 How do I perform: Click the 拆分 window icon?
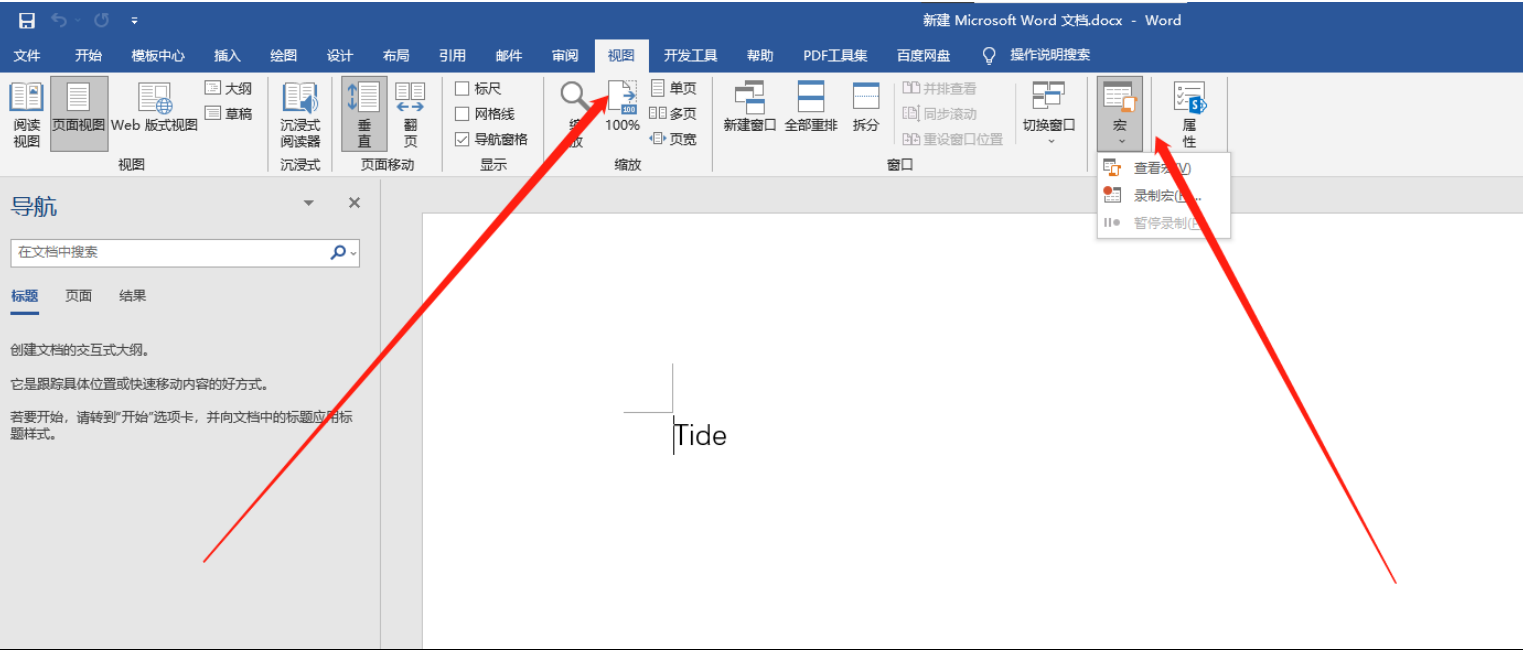coord(864,105)
